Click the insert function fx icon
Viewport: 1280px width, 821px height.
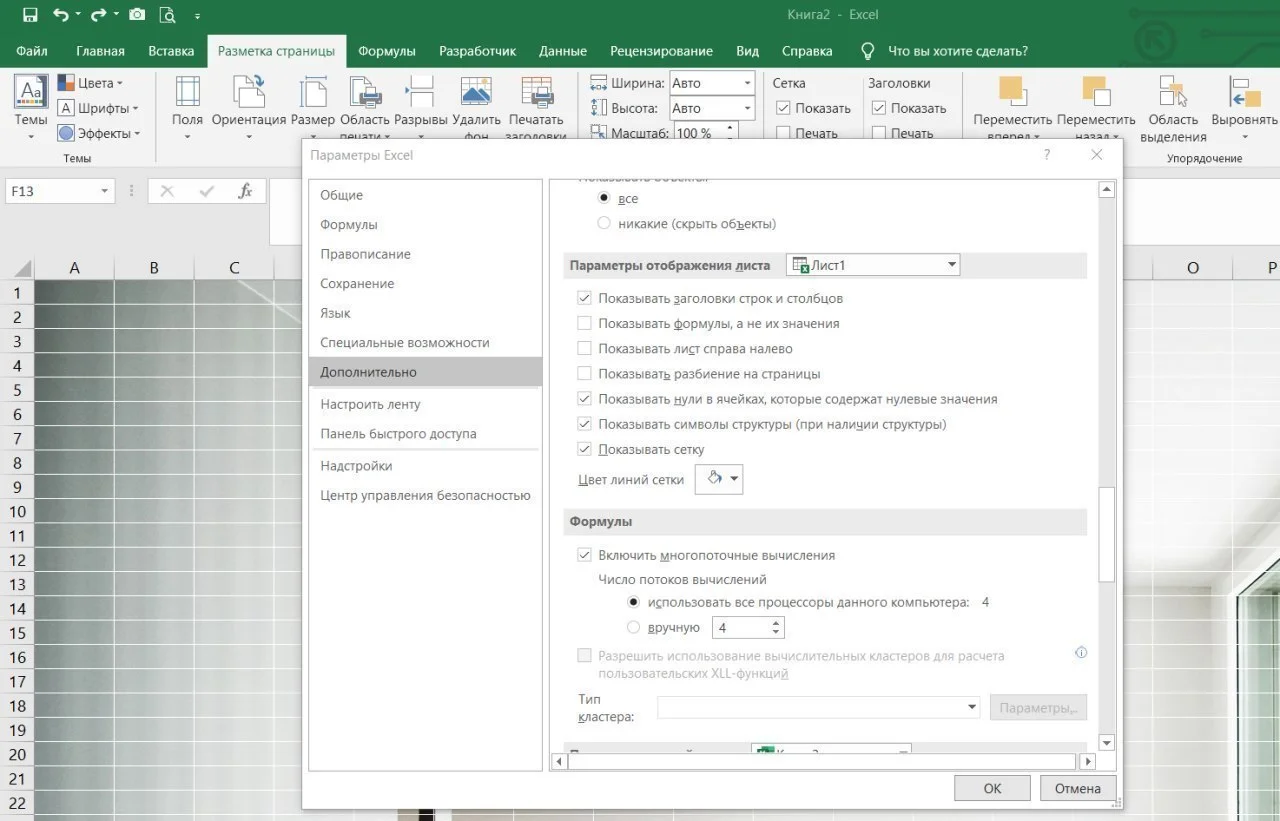[x=245, y=191]
